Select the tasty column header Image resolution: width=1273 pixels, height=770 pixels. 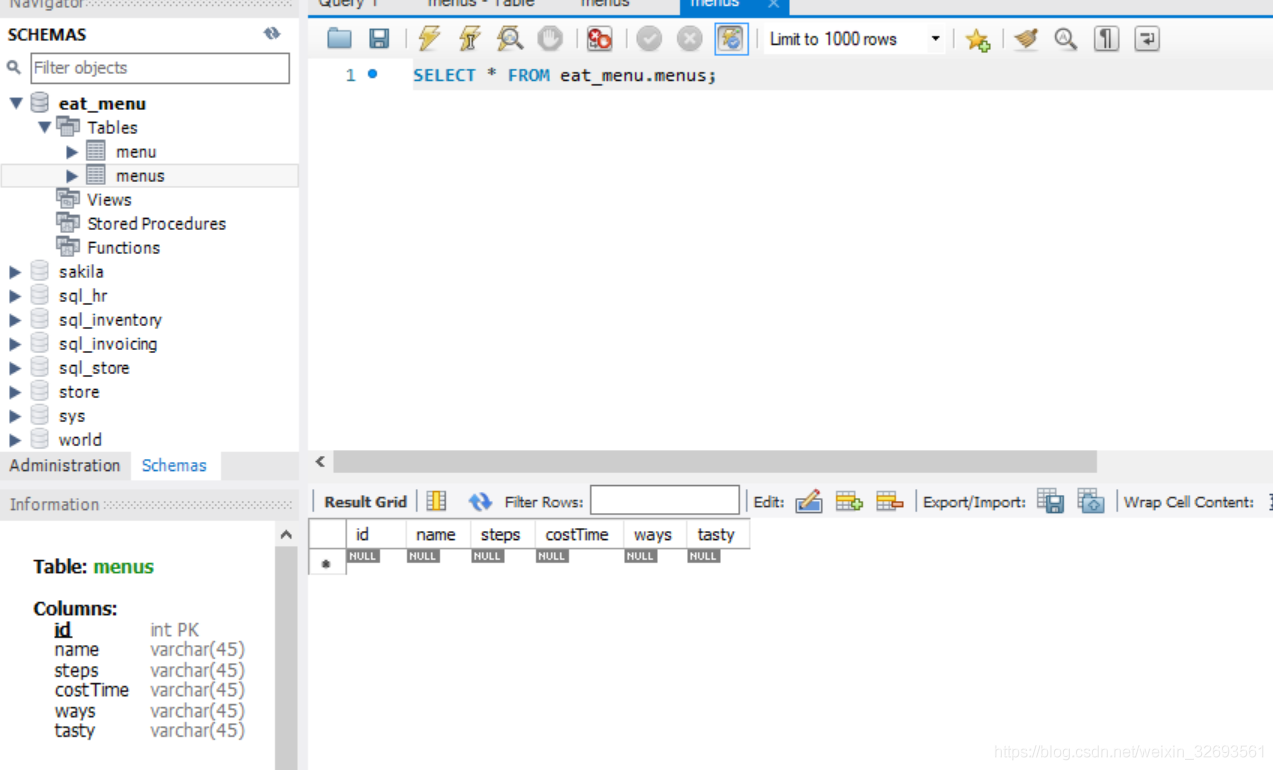pos(718,535)
